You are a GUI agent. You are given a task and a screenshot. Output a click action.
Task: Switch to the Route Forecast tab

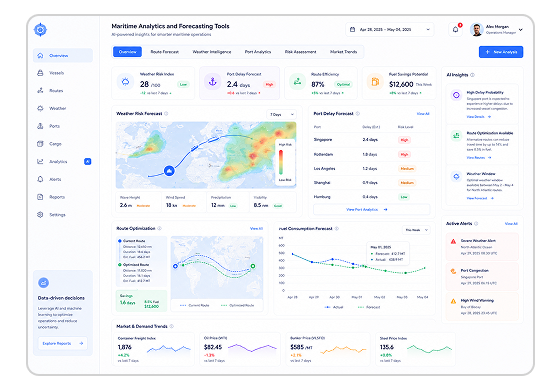tap(165, 52)
